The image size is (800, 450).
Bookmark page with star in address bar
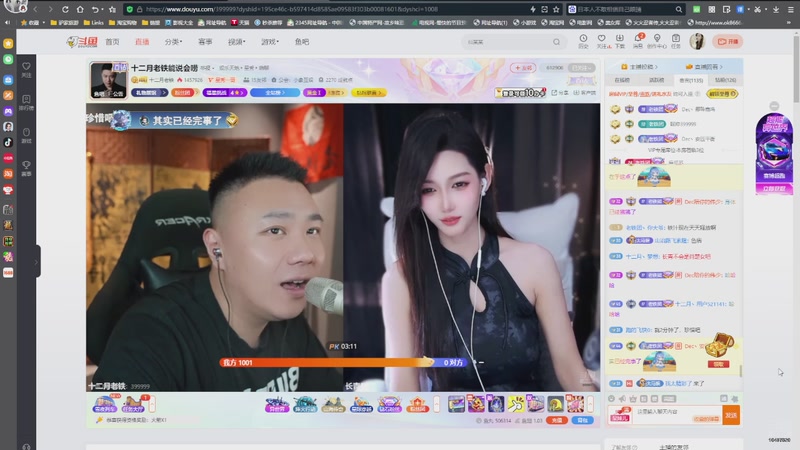tap(556, 9)
